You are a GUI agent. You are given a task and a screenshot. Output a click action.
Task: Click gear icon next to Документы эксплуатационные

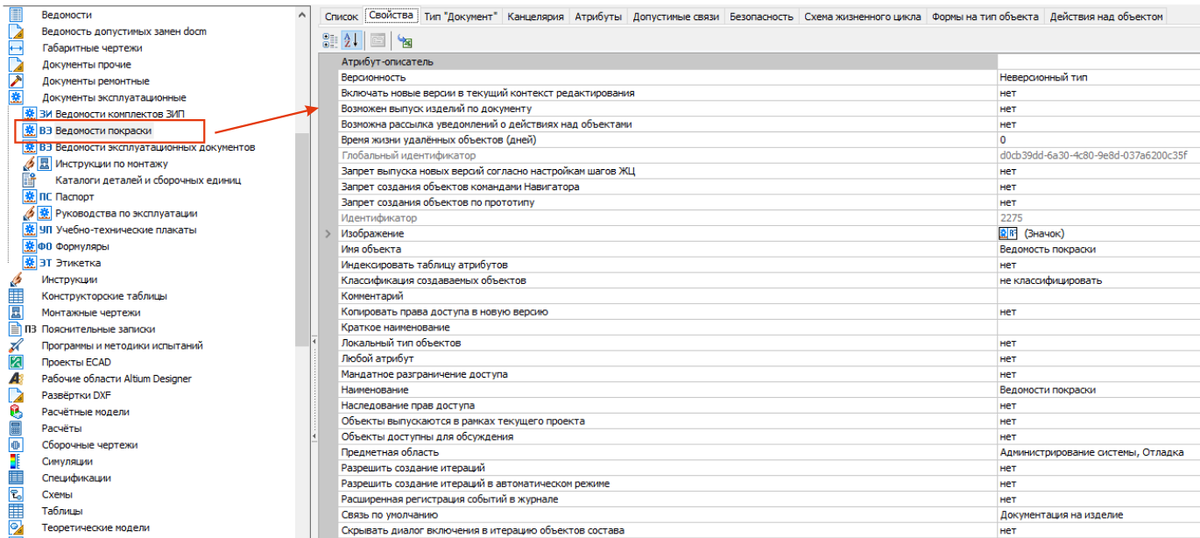(x=16, y=97)
